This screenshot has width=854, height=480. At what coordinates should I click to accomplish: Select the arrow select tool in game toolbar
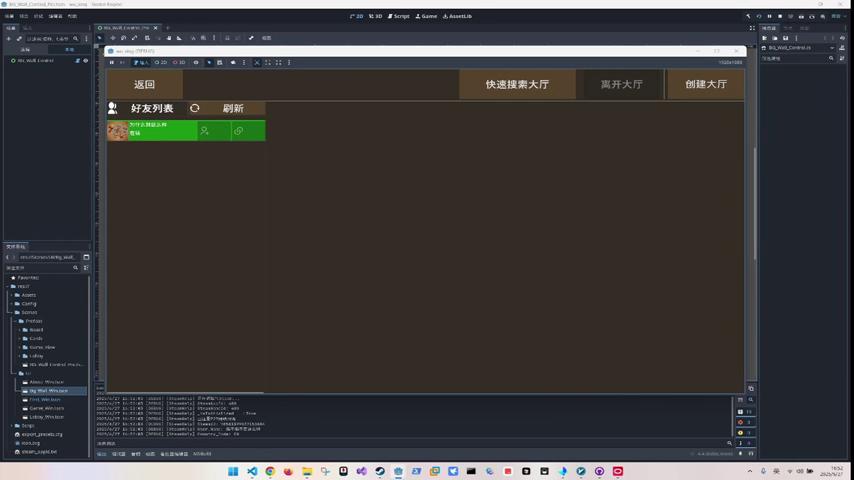tap(209, 63)
